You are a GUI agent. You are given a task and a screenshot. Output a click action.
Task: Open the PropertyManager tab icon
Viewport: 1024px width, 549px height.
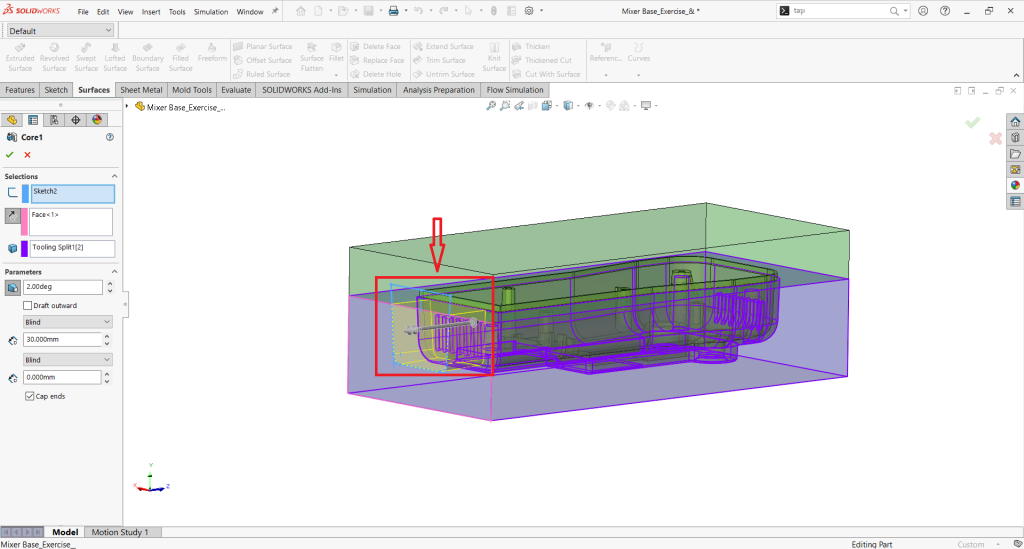point(32,120)
